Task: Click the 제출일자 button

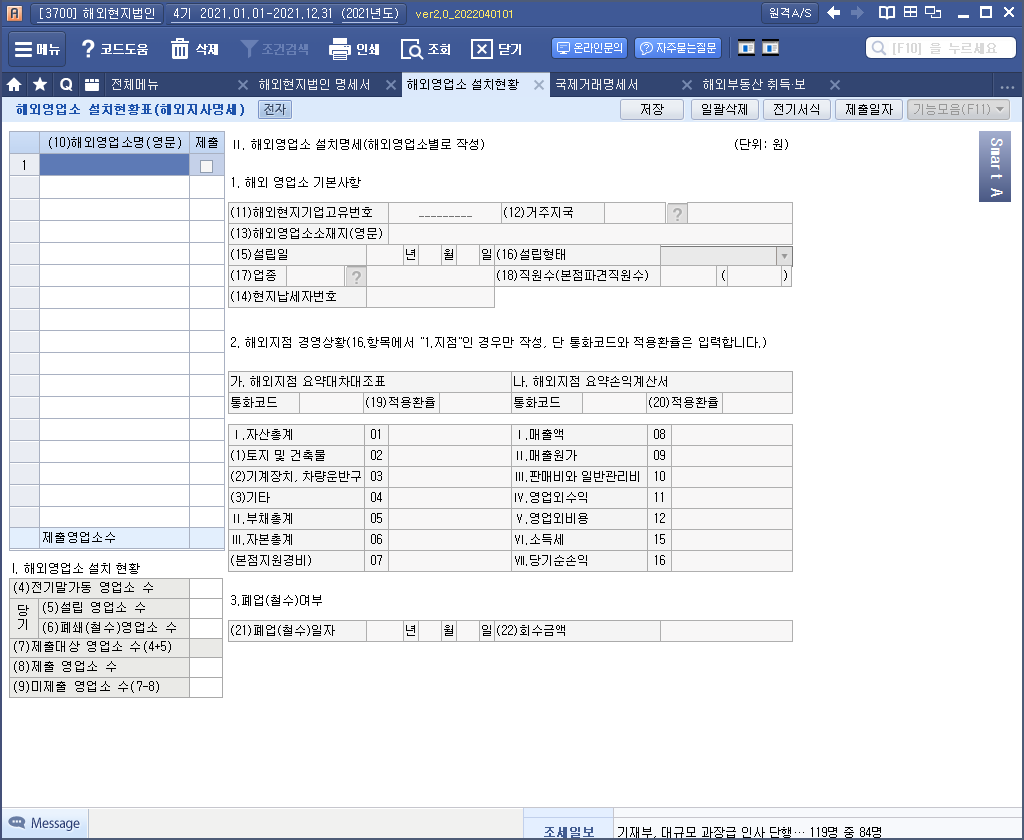Action: point(869,109)
